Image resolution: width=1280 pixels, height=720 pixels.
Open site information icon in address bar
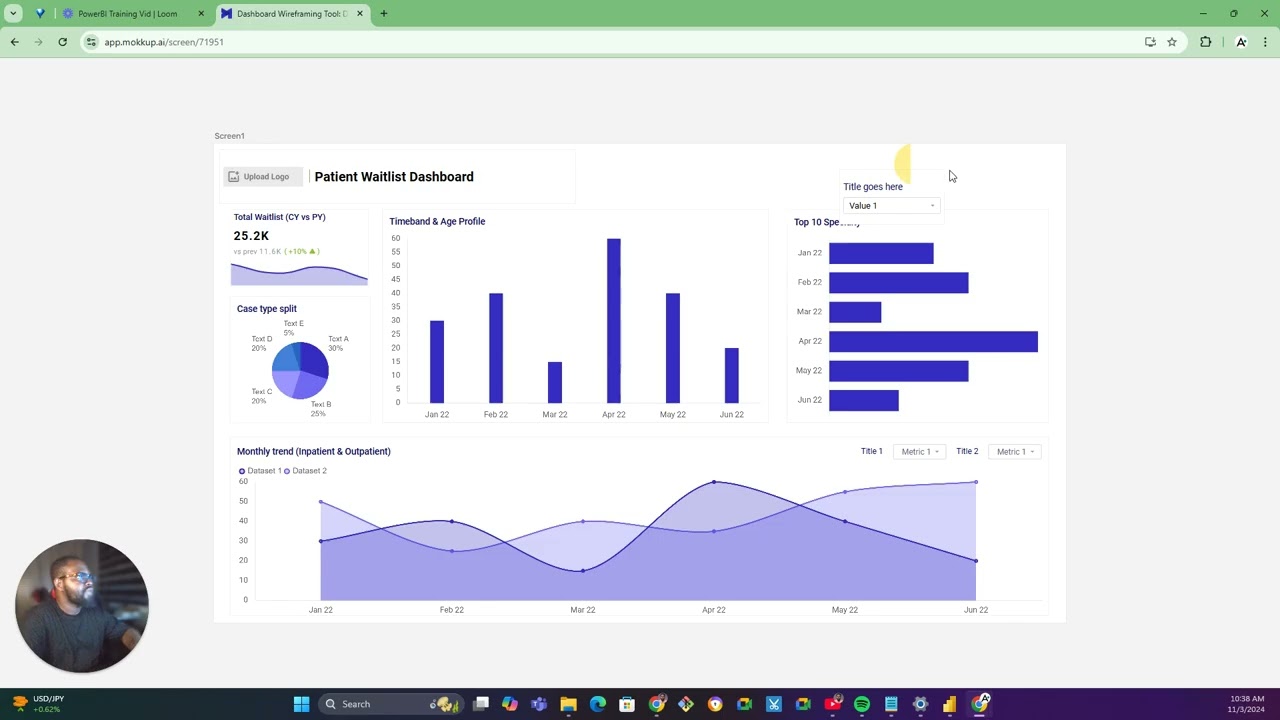point(91,42)
